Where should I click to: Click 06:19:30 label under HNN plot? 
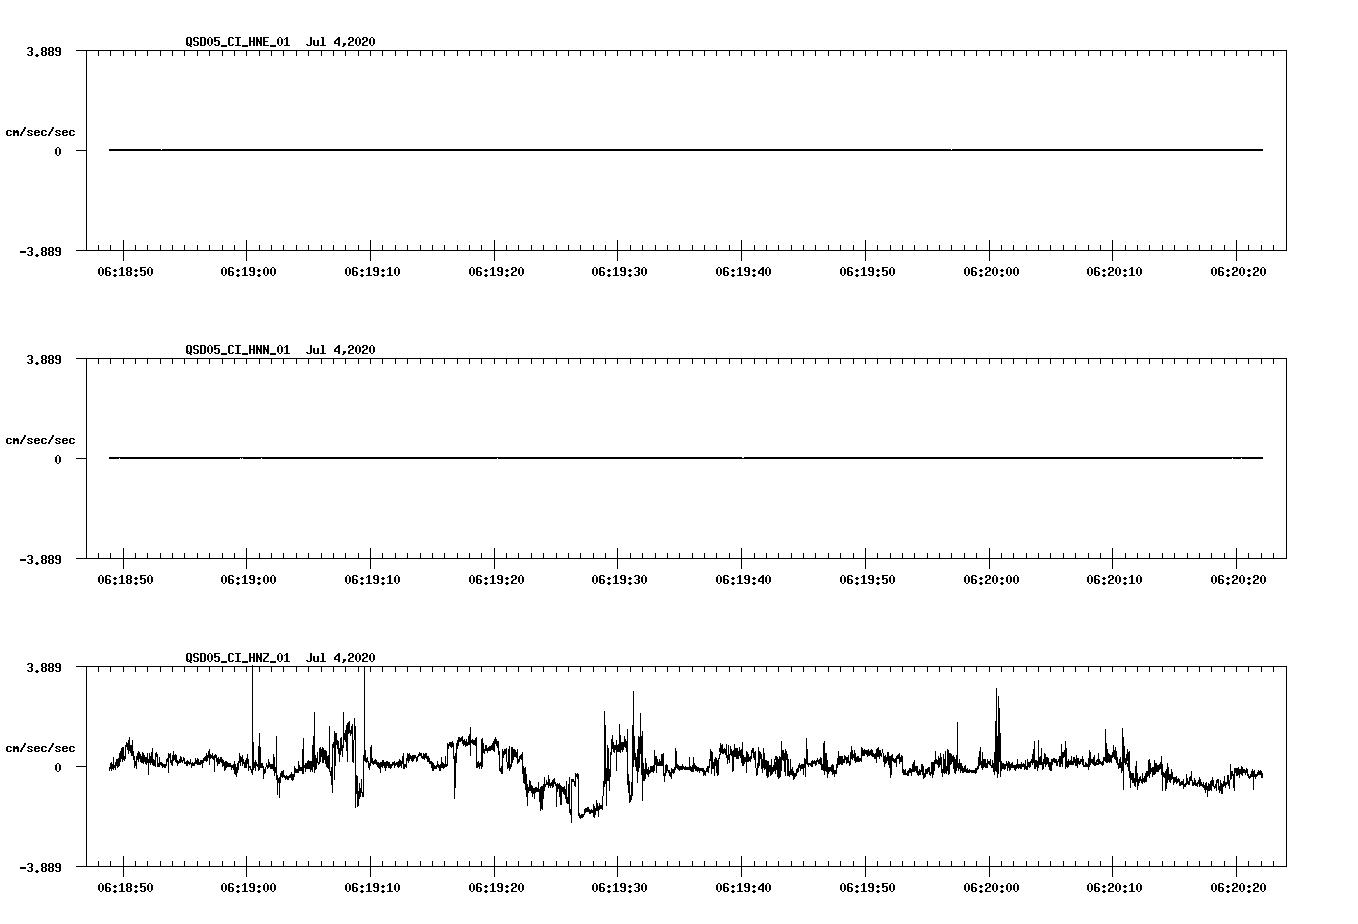point(619,580)
